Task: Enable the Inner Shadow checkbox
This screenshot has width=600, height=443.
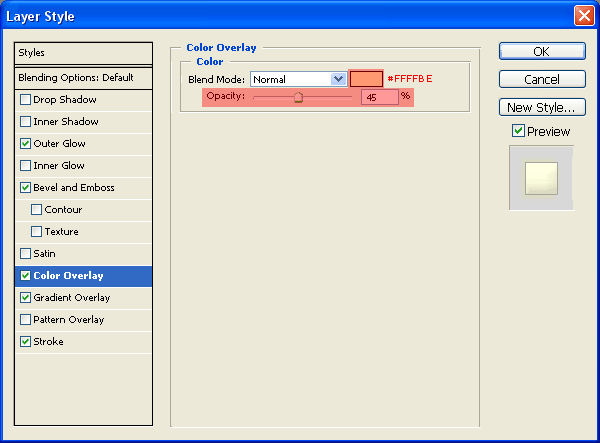Action: click(25, 122)
